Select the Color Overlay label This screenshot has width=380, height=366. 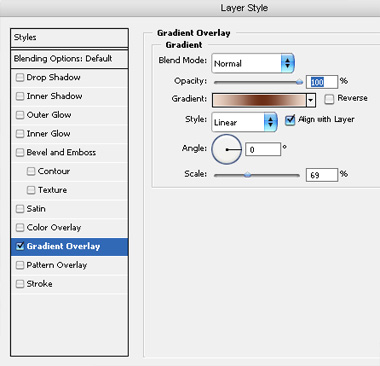tap(54, 228)
